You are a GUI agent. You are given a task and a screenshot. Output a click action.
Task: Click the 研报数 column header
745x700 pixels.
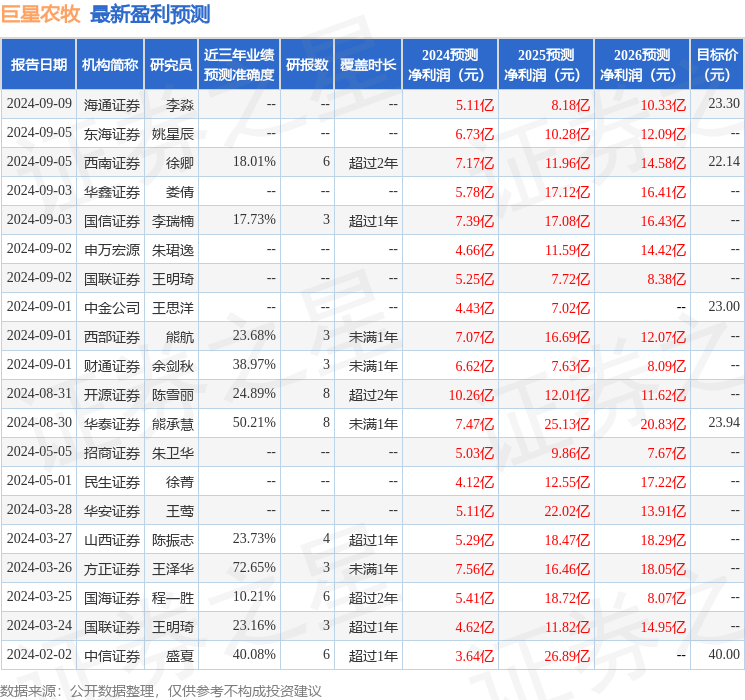coord(307,64)
